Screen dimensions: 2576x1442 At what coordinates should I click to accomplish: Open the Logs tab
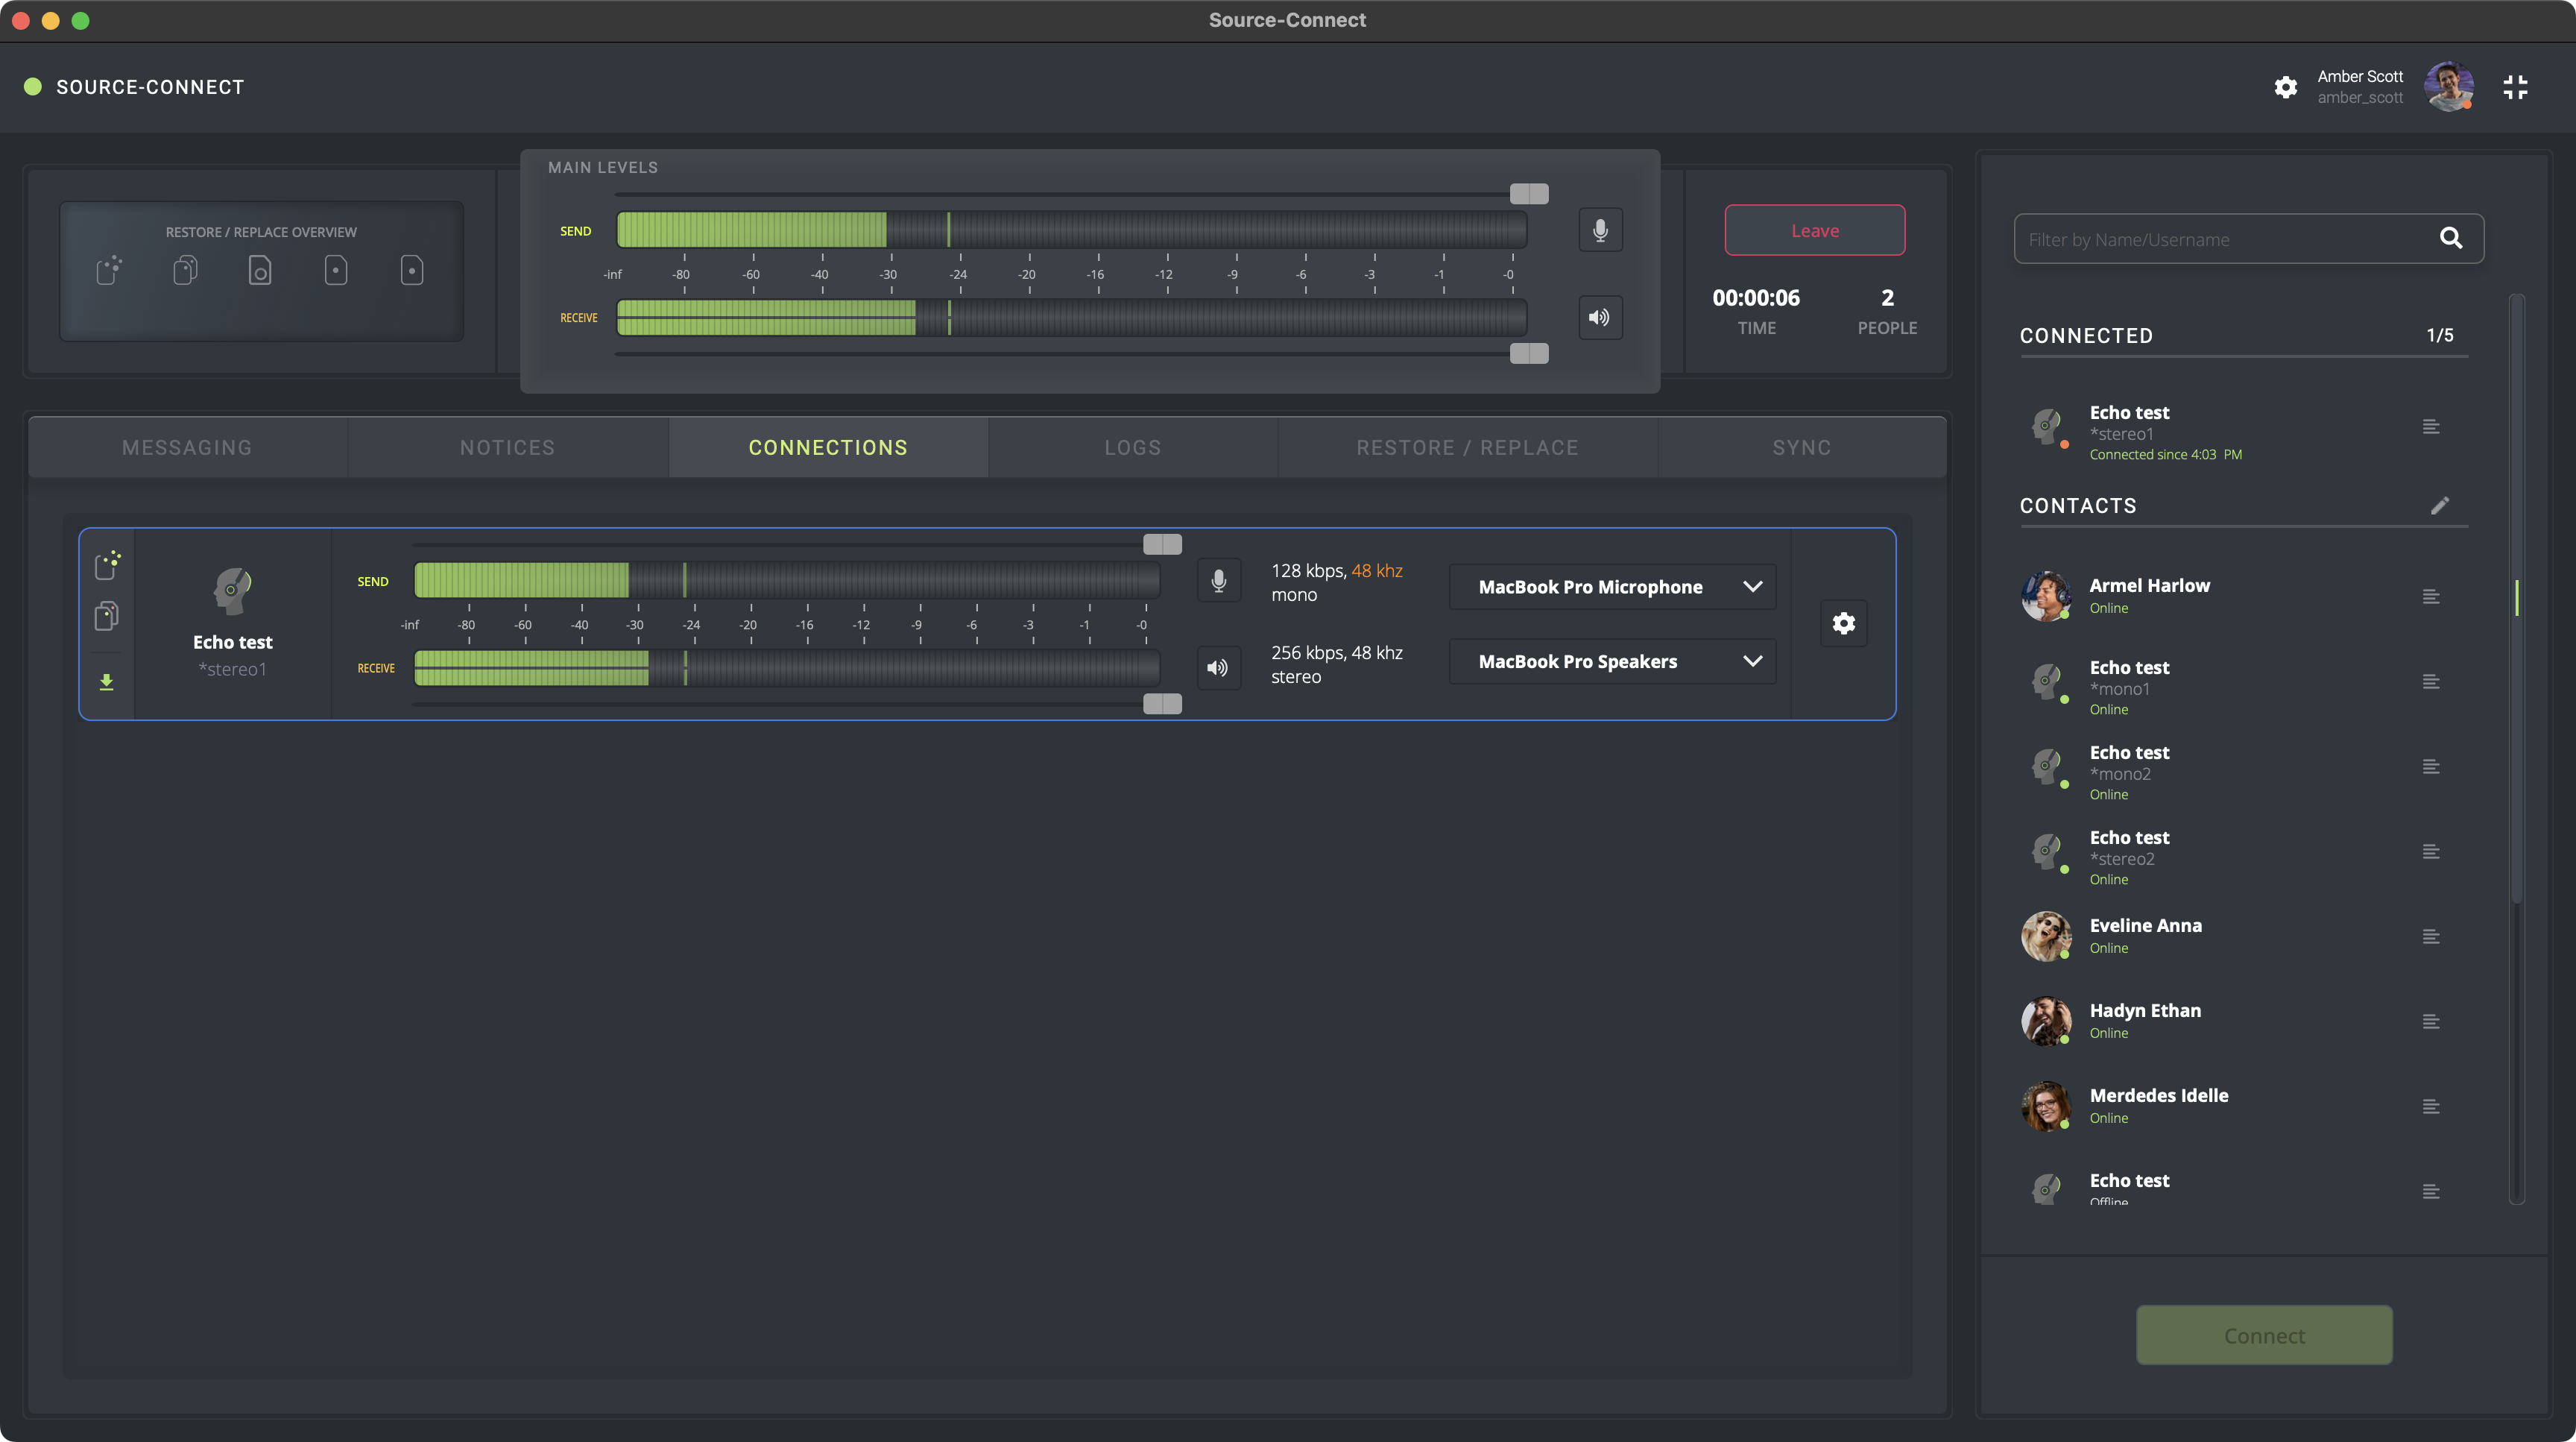tap(1132, 448)
